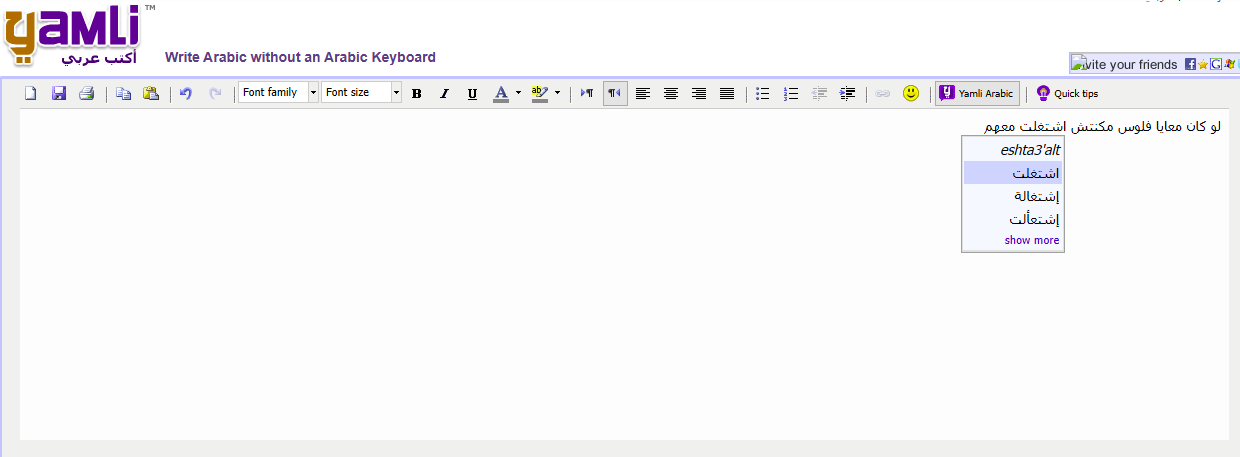Apply the current text color
This screenshot has height=457, width=1240.
(x=501, y=93)
